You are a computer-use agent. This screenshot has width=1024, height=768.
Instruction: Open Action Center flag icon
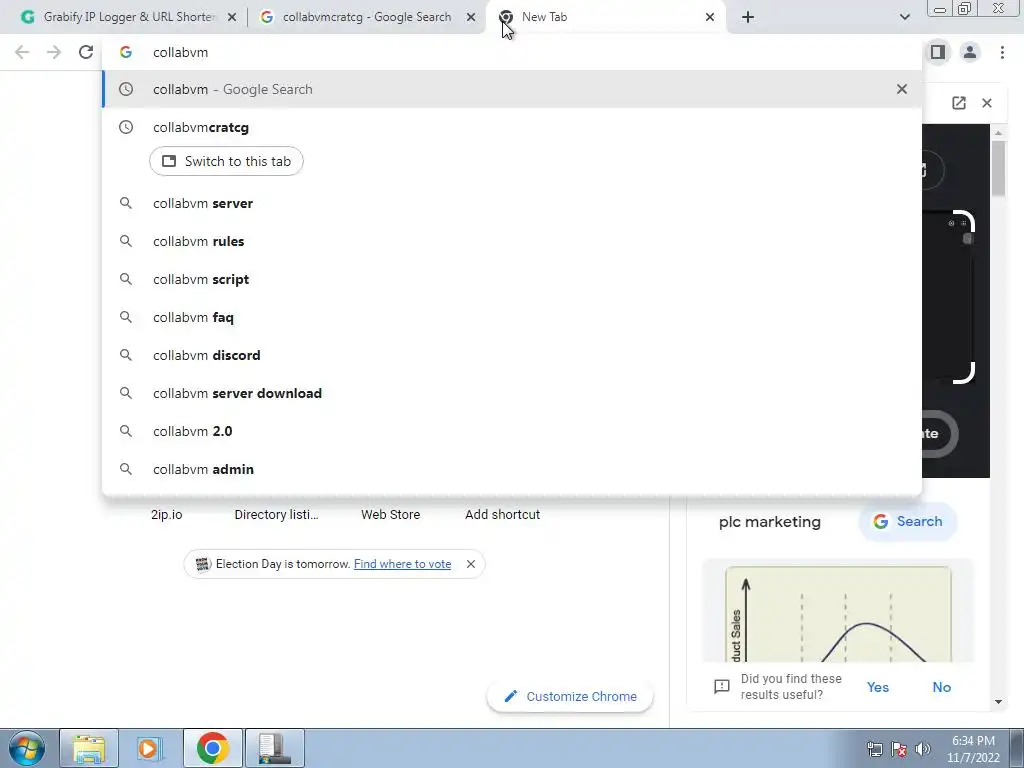click(899, 749)
